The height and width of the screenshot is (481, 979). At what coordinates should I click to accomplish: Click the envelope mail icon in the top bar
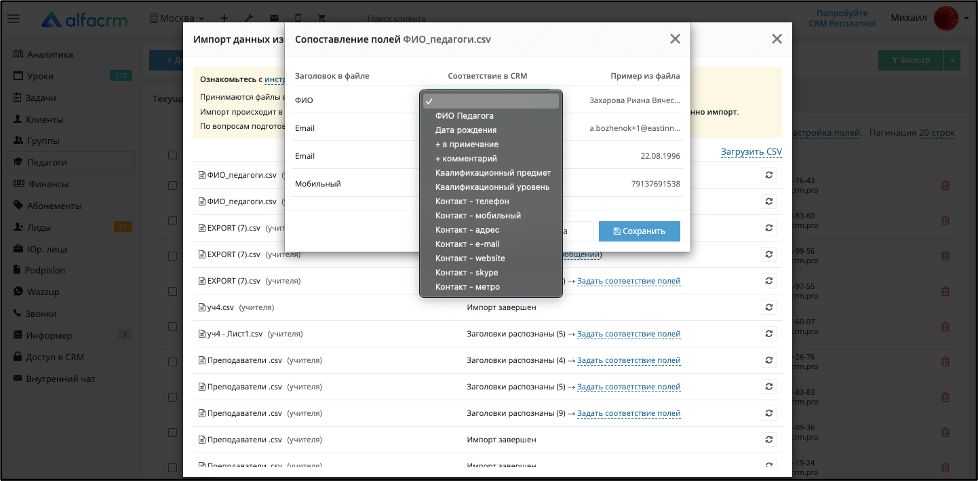coord(273,19)
